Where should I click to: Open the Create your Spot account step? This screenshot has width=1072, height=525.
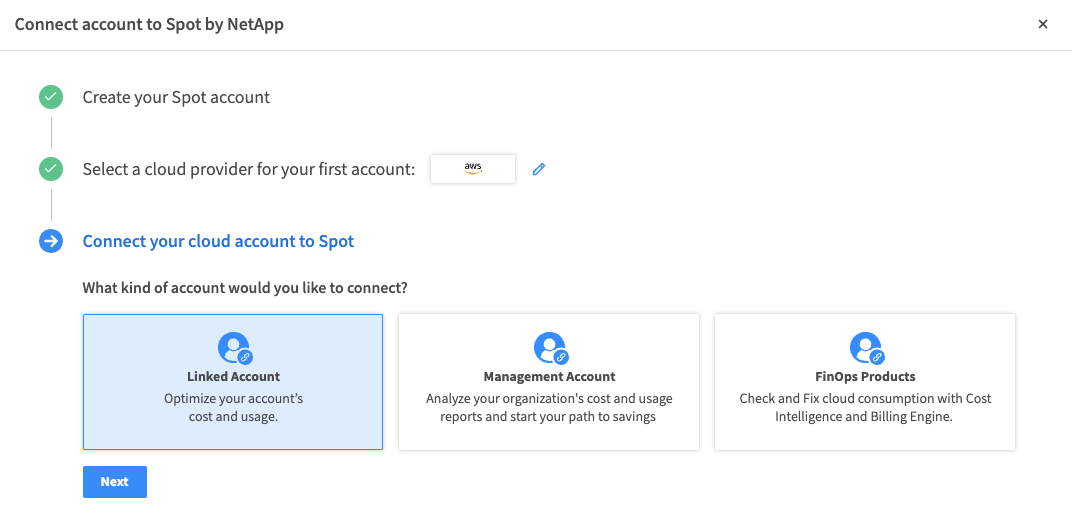tap(176, 97)
